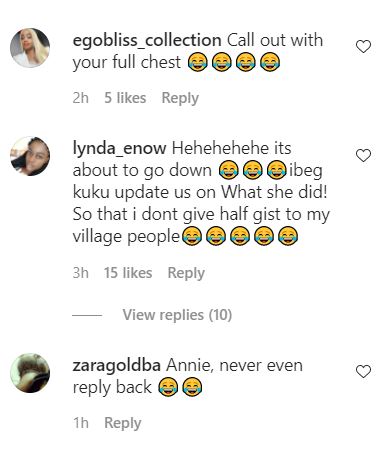Reply to zaragoldba's comment
The height and width of the screenshot is (459, 389).
(123, 423)
